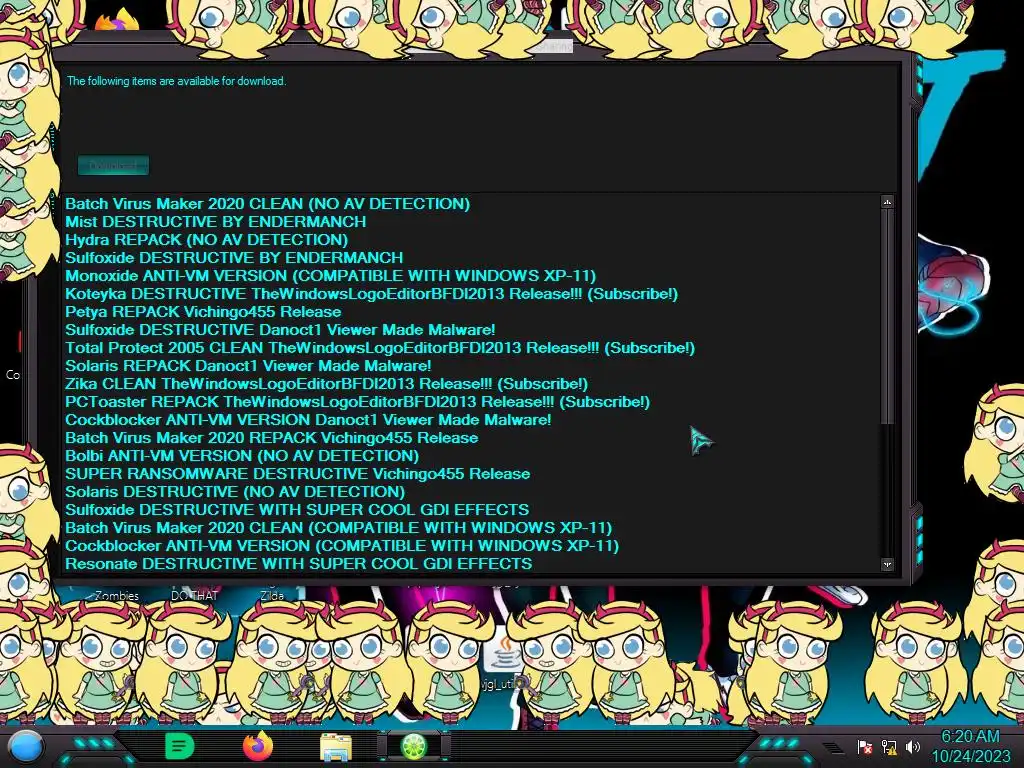Switch to the lime-icon app in taskbar

coord(414,746)
